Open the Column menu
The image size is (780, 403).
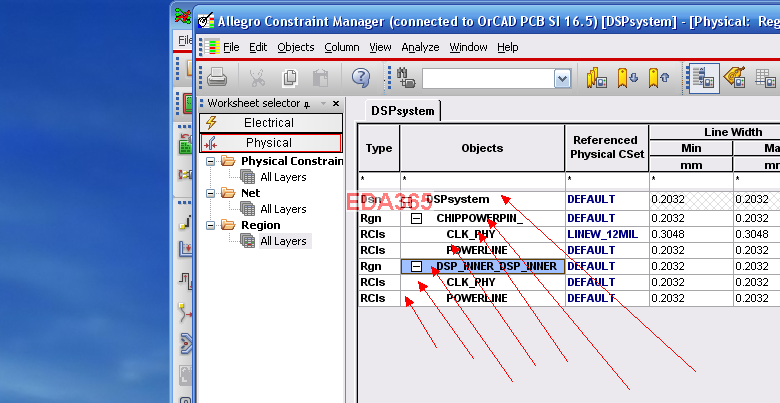tap(342, 47)
